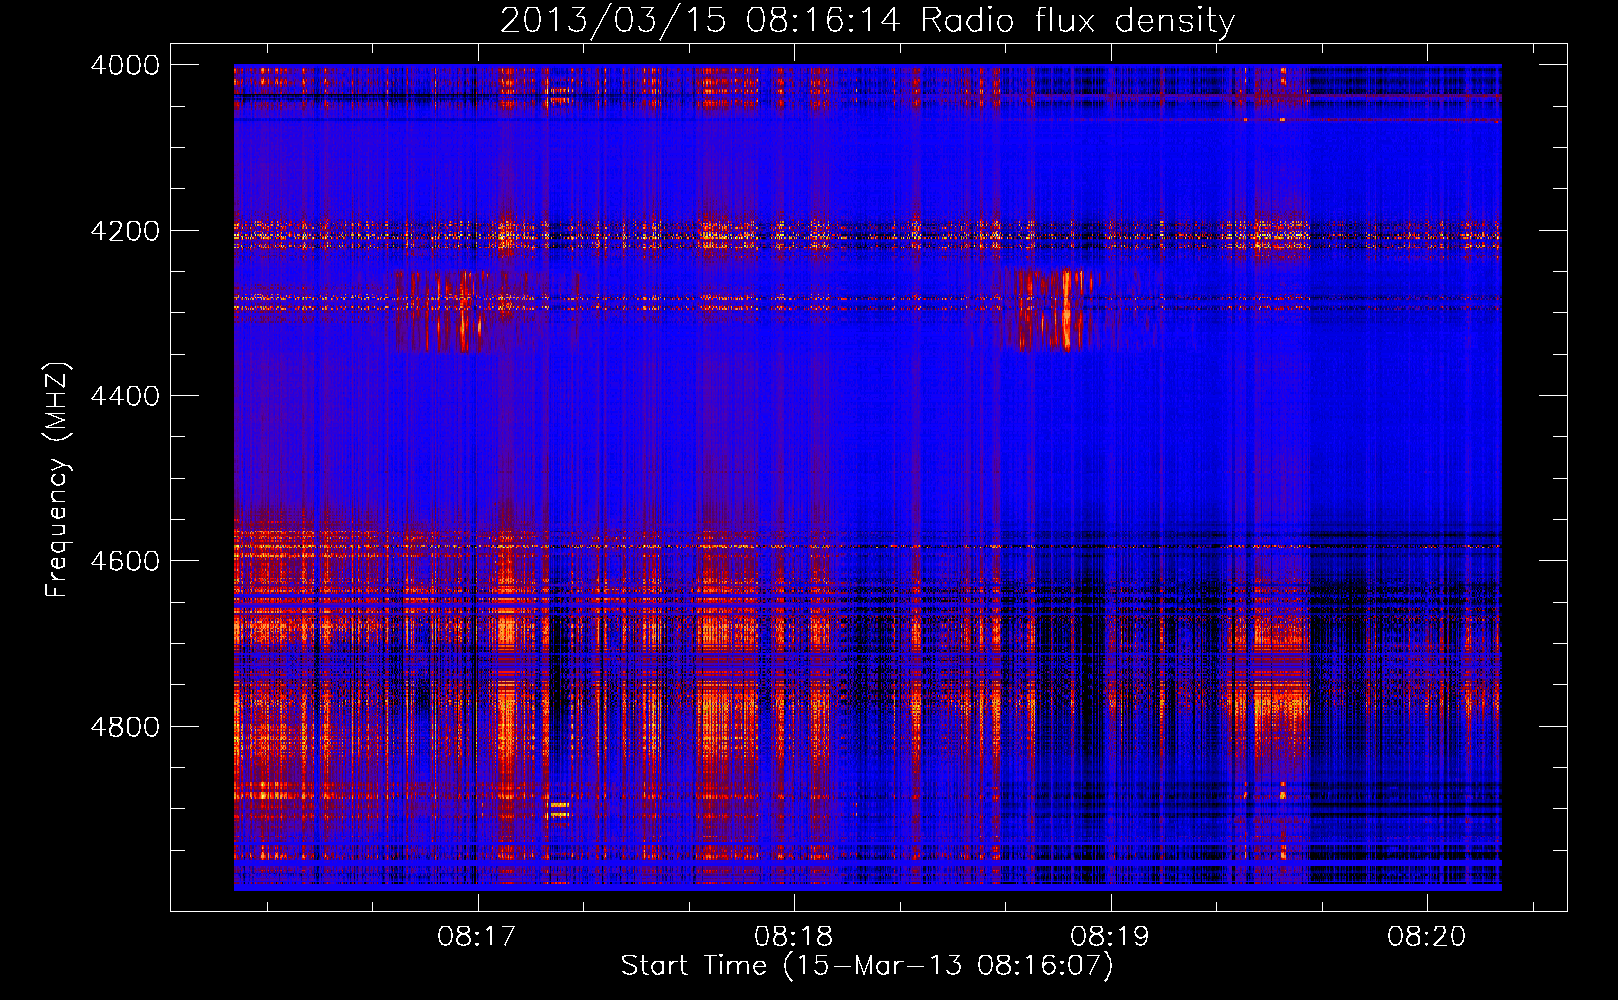Select the 4200 frequency axis label

click(125, 231)
